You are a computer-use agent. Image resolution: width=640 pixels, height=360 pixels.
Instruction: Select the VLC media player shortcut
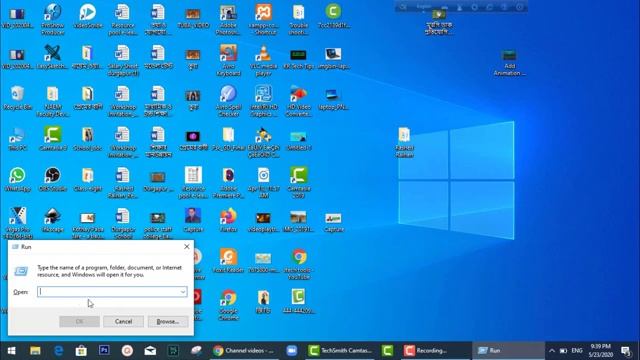tap(263, 61)
